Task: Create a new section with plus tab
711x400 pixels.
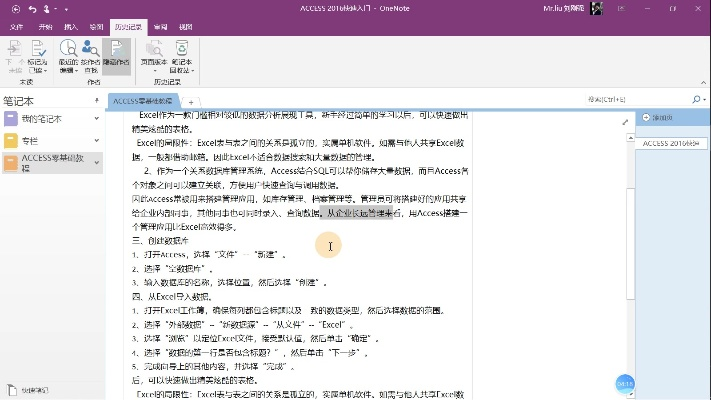Action: point(191,102)
